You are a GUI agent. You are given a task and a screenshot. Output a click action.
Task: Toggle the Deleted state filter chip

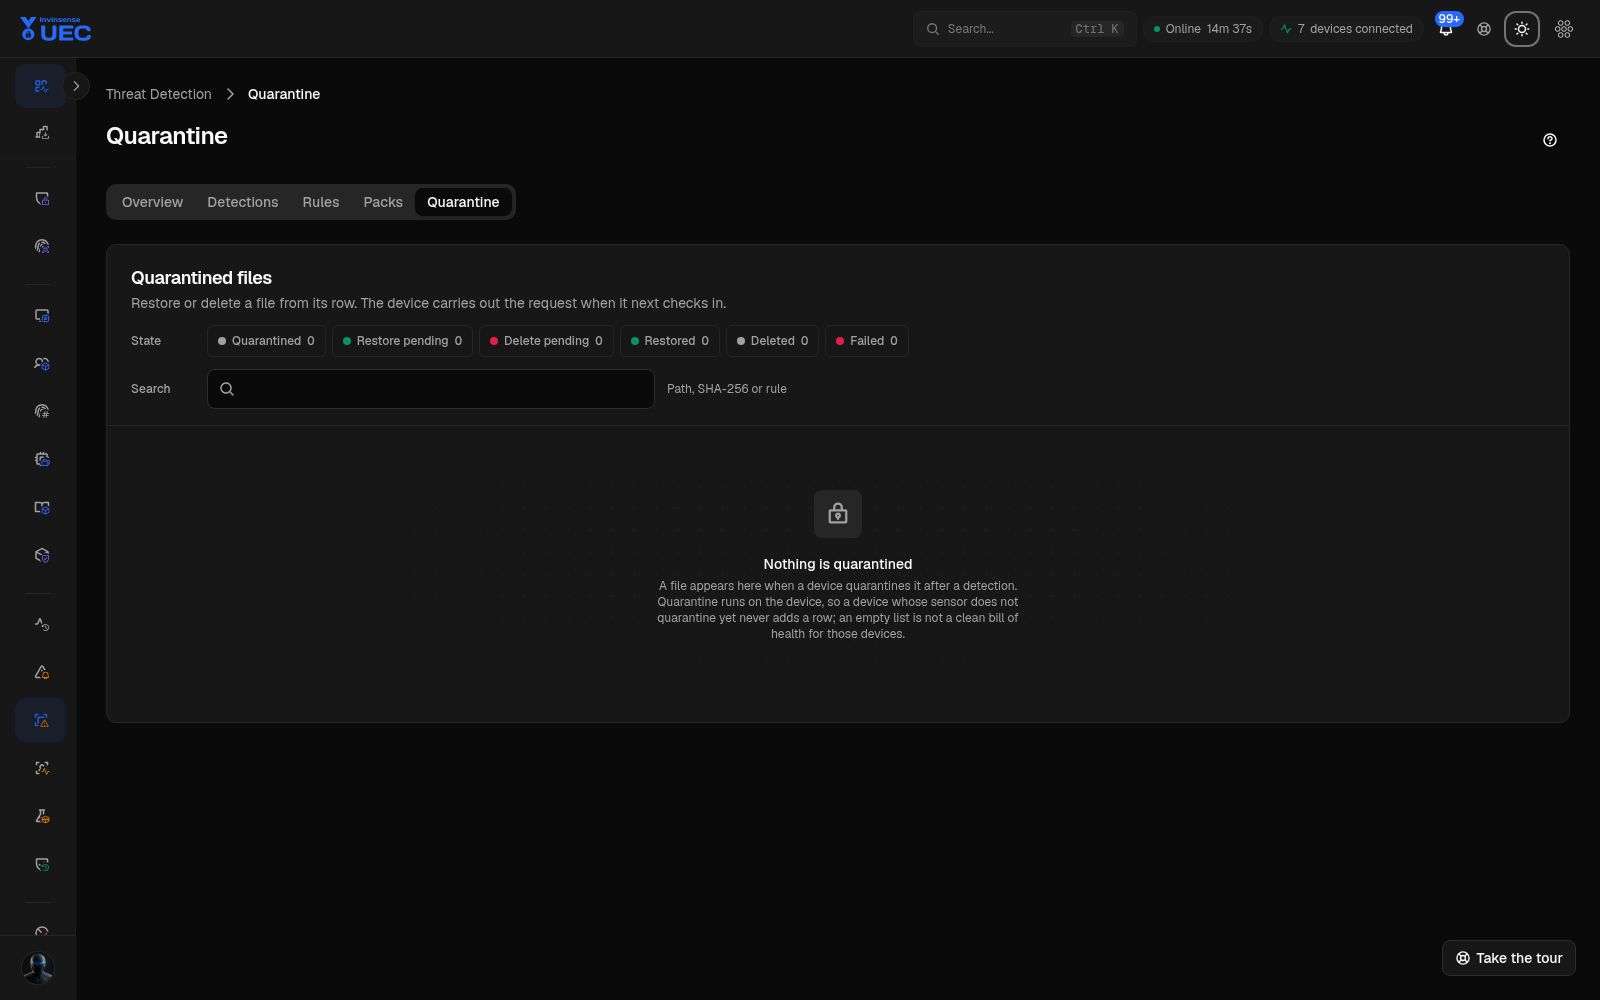[773, 341]
